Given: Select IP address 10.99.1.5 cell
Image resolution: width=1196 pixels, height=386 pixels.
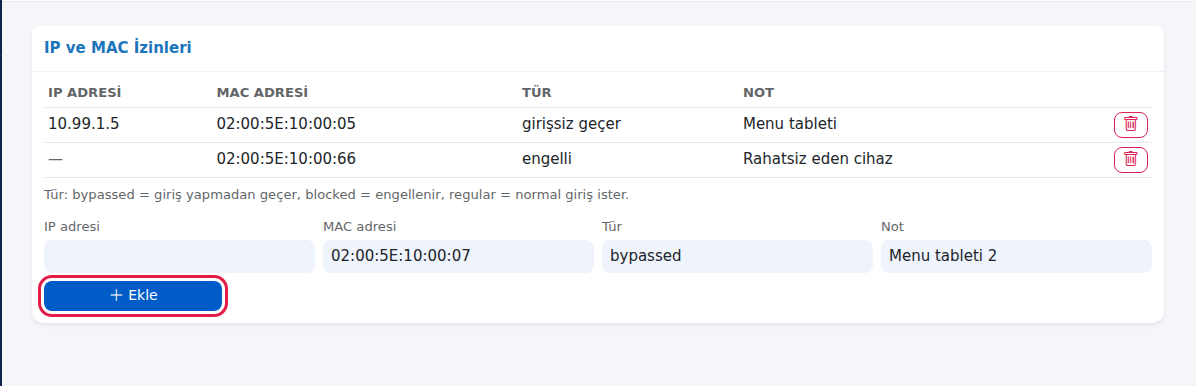Looking at the screenshot, I should tap(84, 124).
